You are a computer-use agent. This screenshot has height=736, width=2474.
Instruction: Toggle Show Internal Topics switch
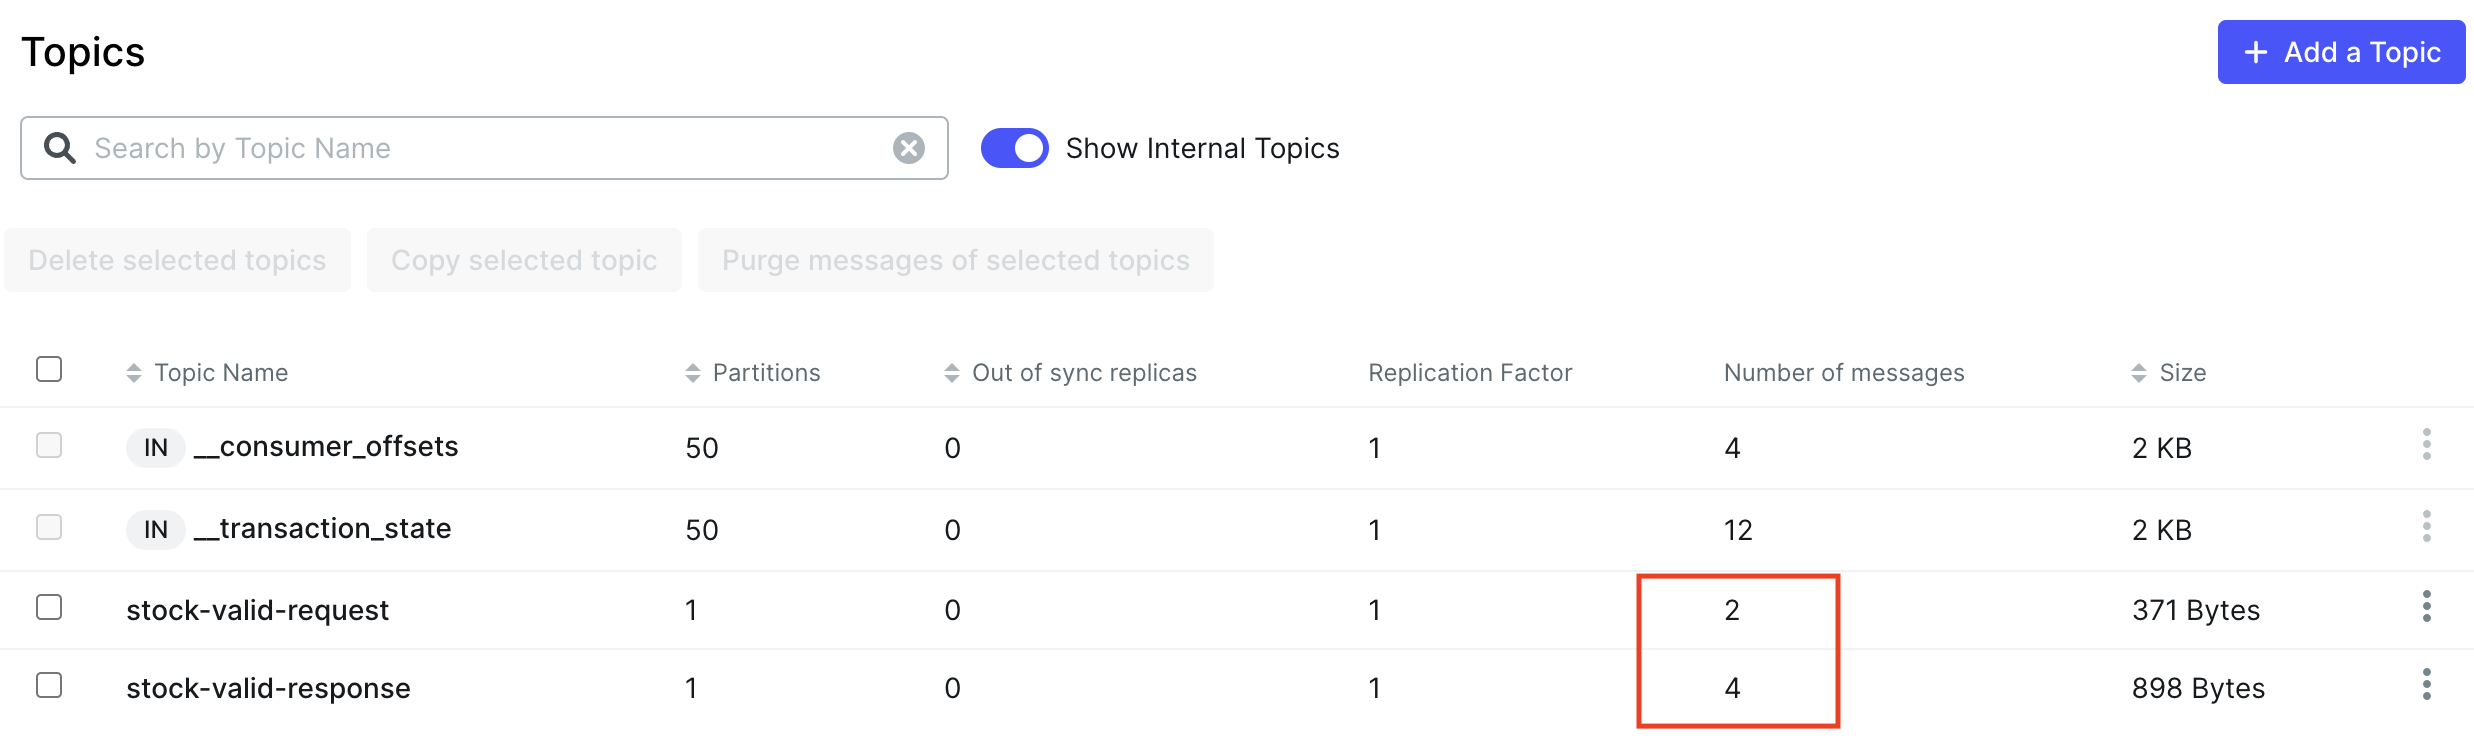pos(1014,148)
